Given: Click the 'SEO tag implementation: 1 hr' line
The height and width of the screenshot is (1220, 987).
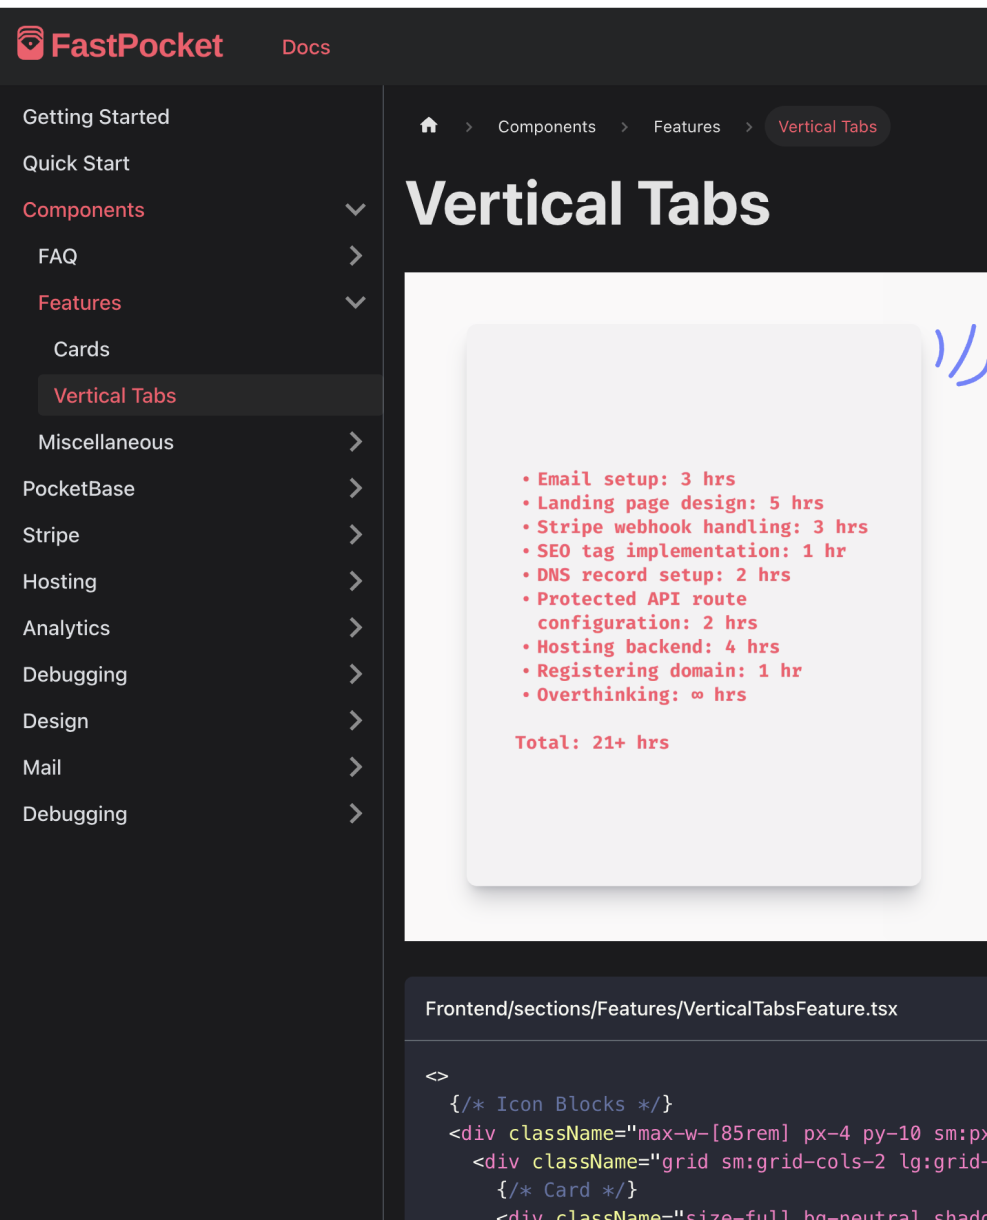Looking at the screenshot, I should (691, 551).
